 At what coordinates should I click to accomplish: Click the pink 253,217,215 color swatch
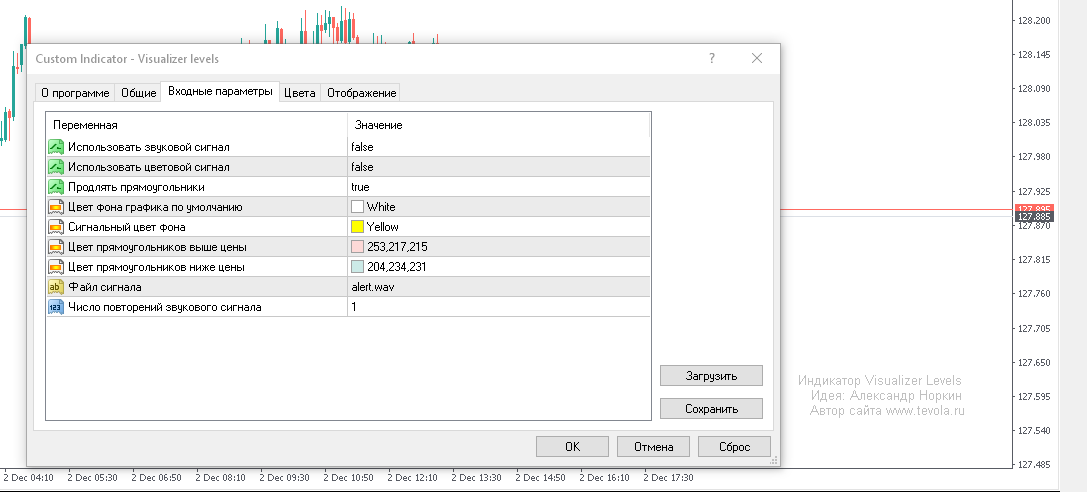(358, 247)
